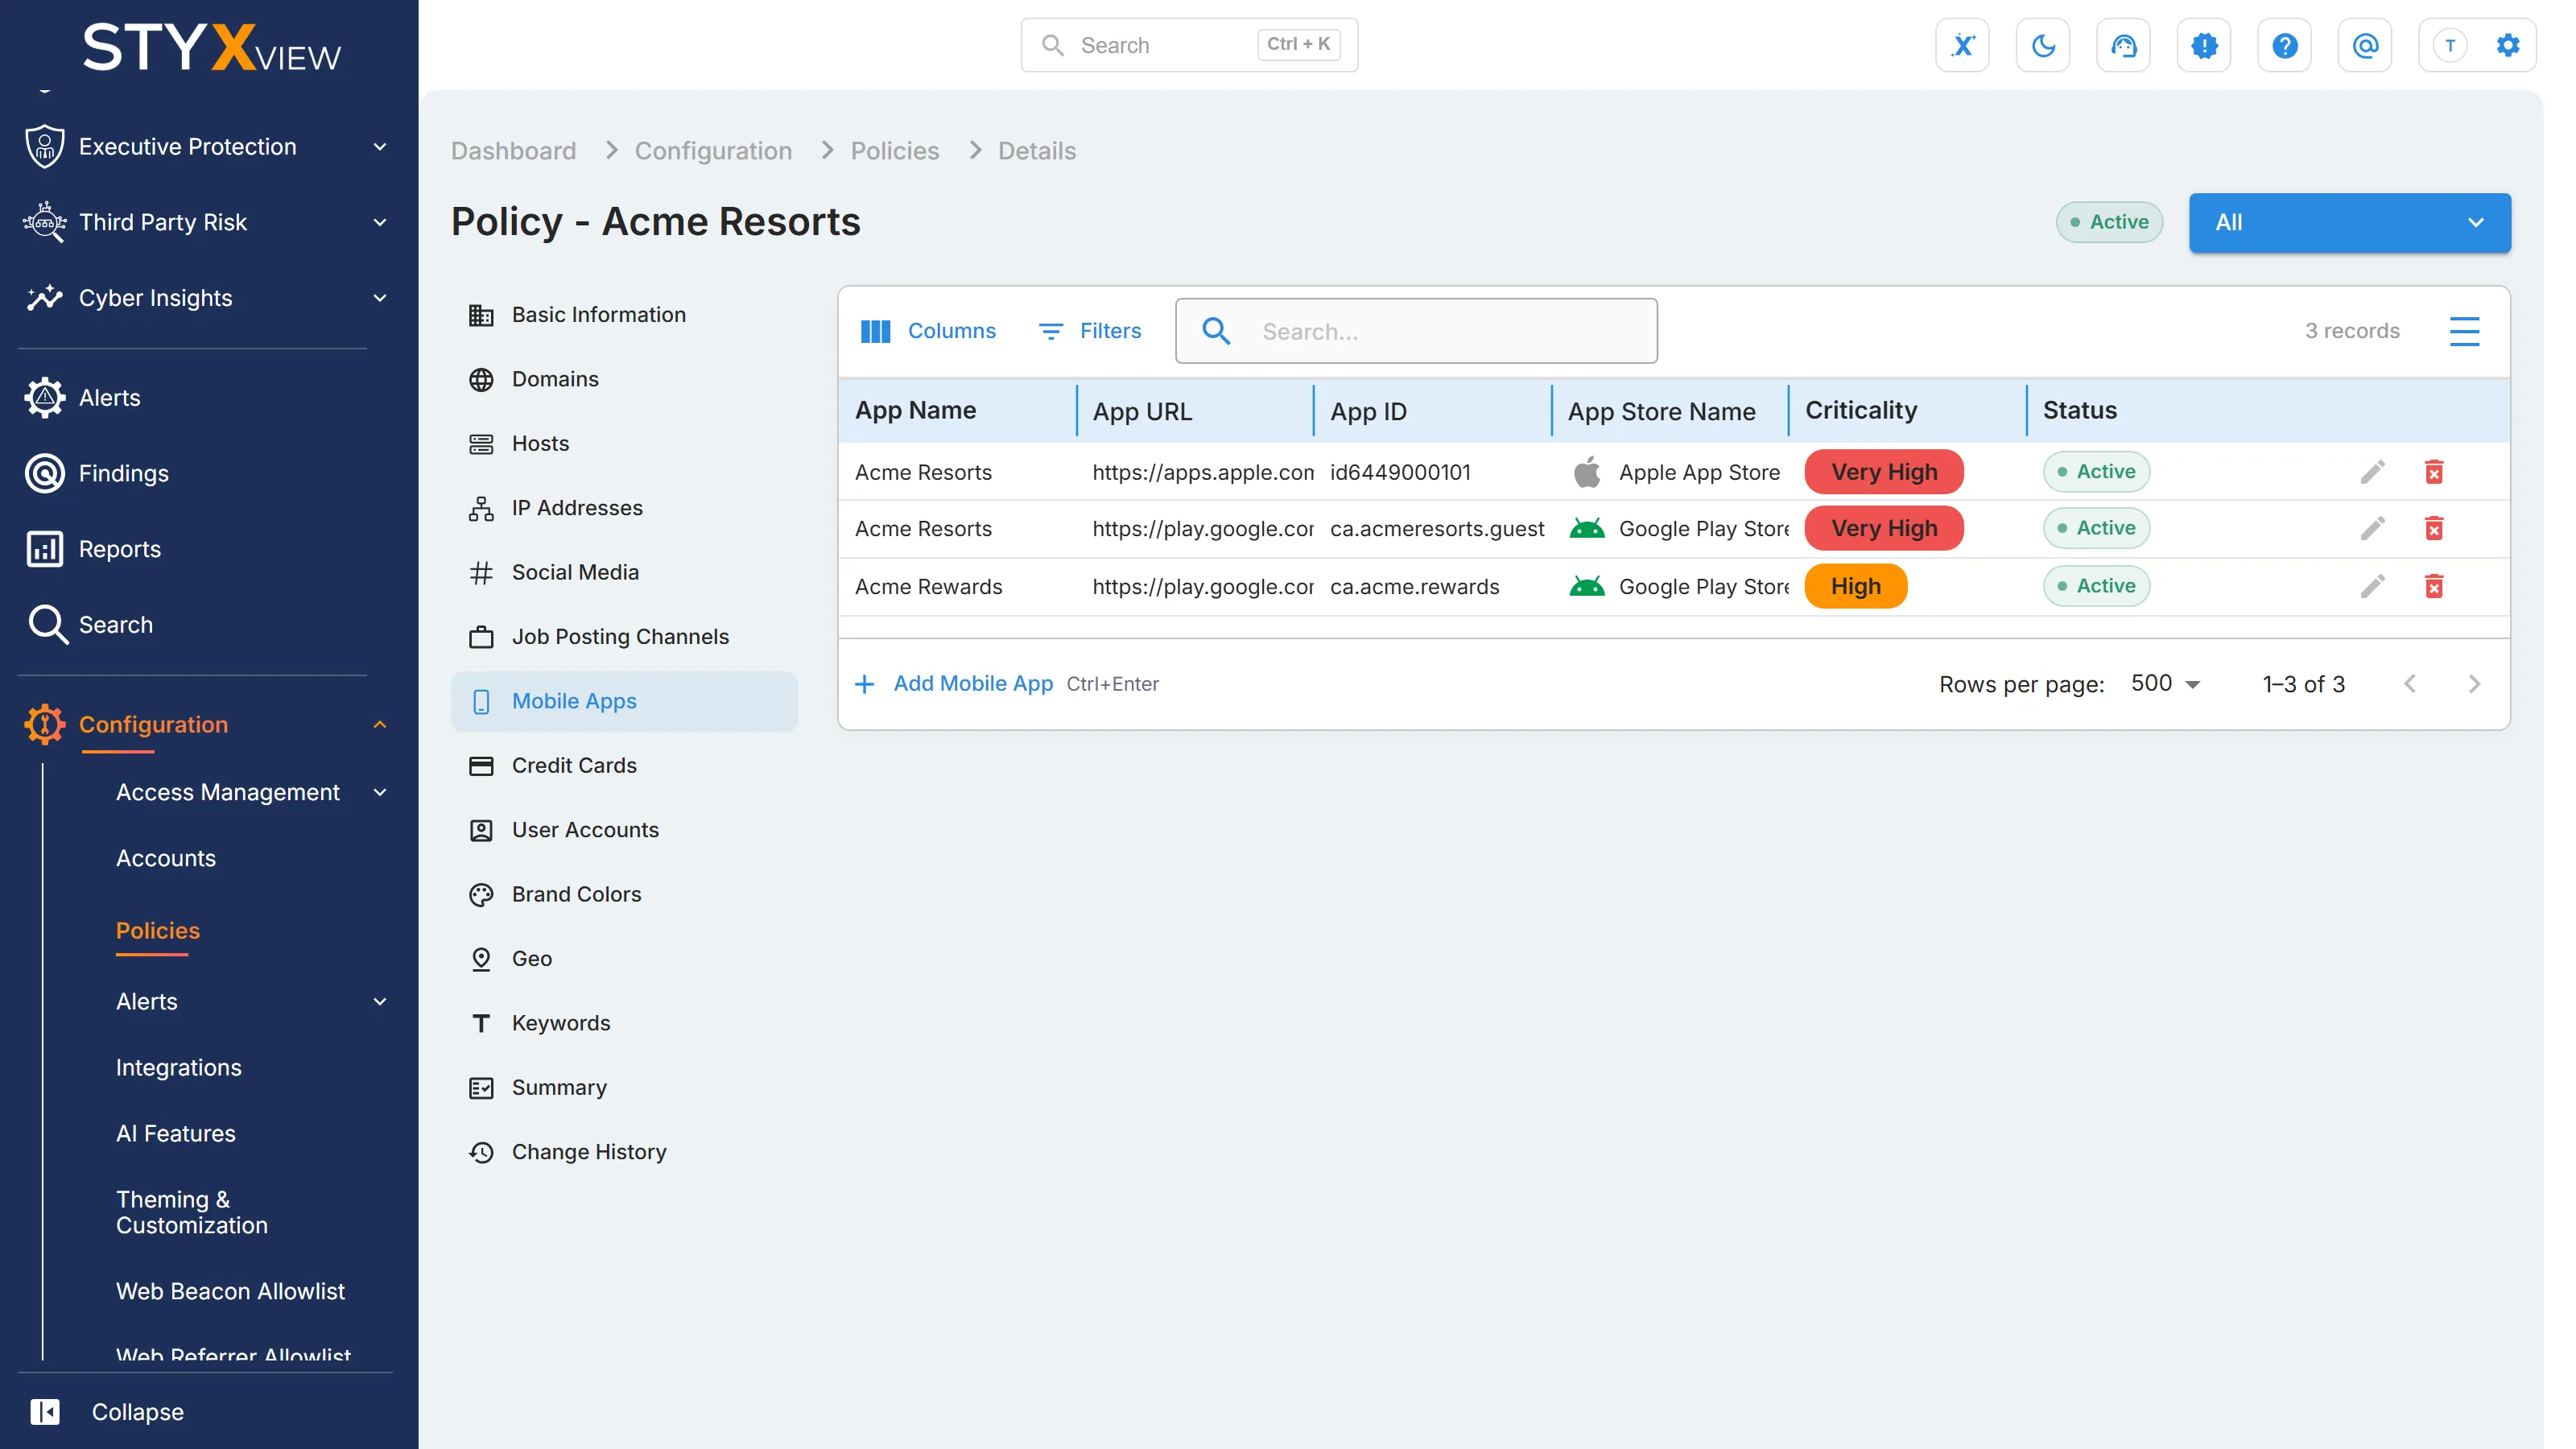Open the alert notifications badge icon
This screenshot has height=1449, width=2576.
click(x=2204, y=45)
